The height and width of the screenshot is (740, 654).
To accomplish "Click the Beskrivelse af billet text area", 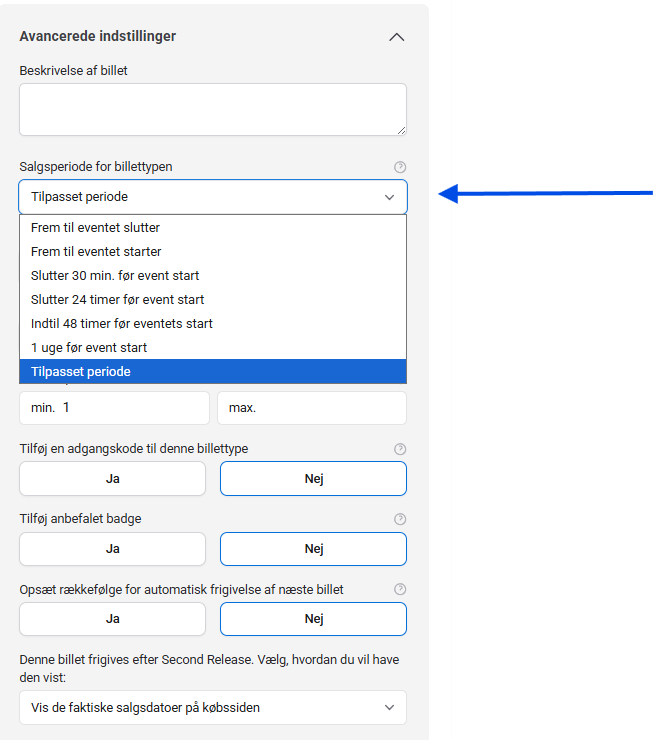I will [212, 109].
